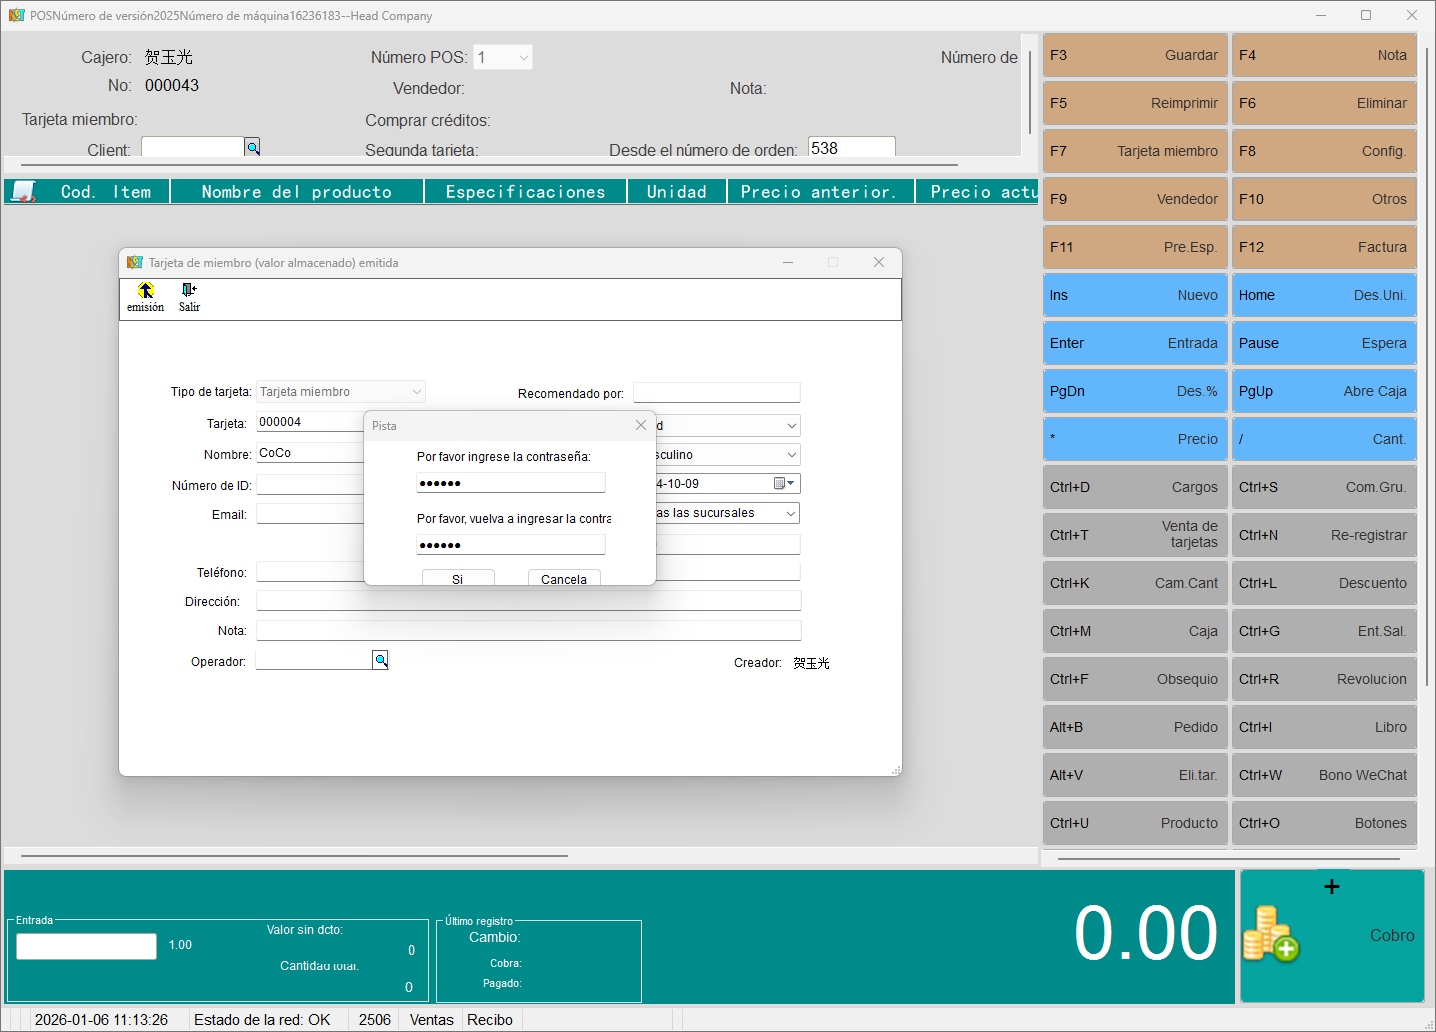Screen dimensions: 1436x1032
Task: Expand the sucursales dropdown
Action: point(791,513)
